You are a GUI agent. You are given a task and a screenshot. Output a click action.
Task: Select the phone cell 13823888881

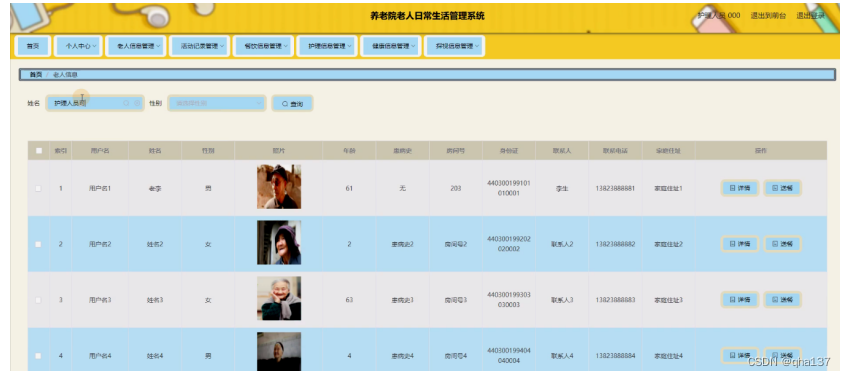[x=615, y=188]
